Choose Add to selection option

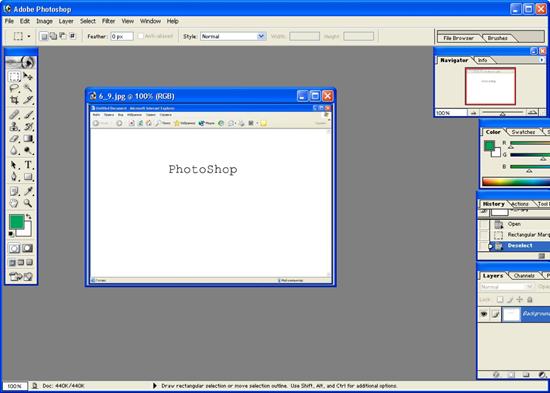coord(53,36)
